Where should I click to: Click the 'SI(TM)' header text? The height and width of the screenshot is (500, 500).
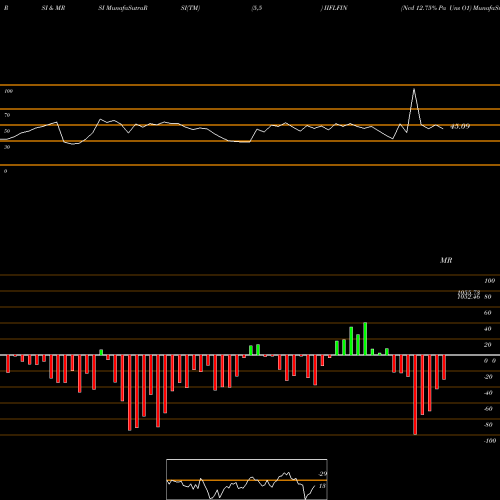coord(190,8)
